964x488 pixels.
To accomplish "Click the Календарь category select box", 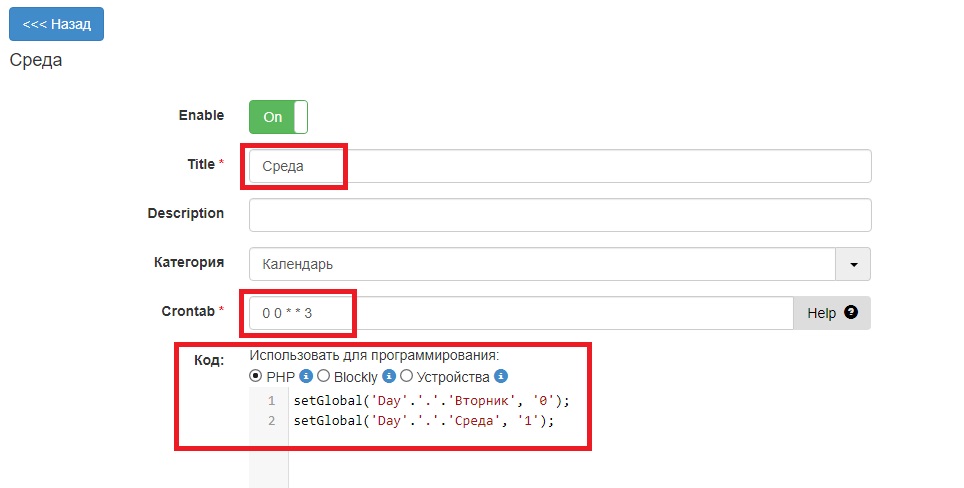I will 540,264.
